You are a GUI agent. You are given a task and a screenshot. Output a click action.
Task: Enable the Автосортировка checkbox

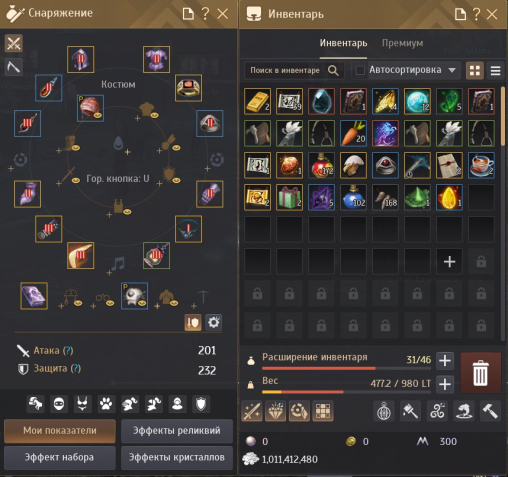click(x=360, y=70)
